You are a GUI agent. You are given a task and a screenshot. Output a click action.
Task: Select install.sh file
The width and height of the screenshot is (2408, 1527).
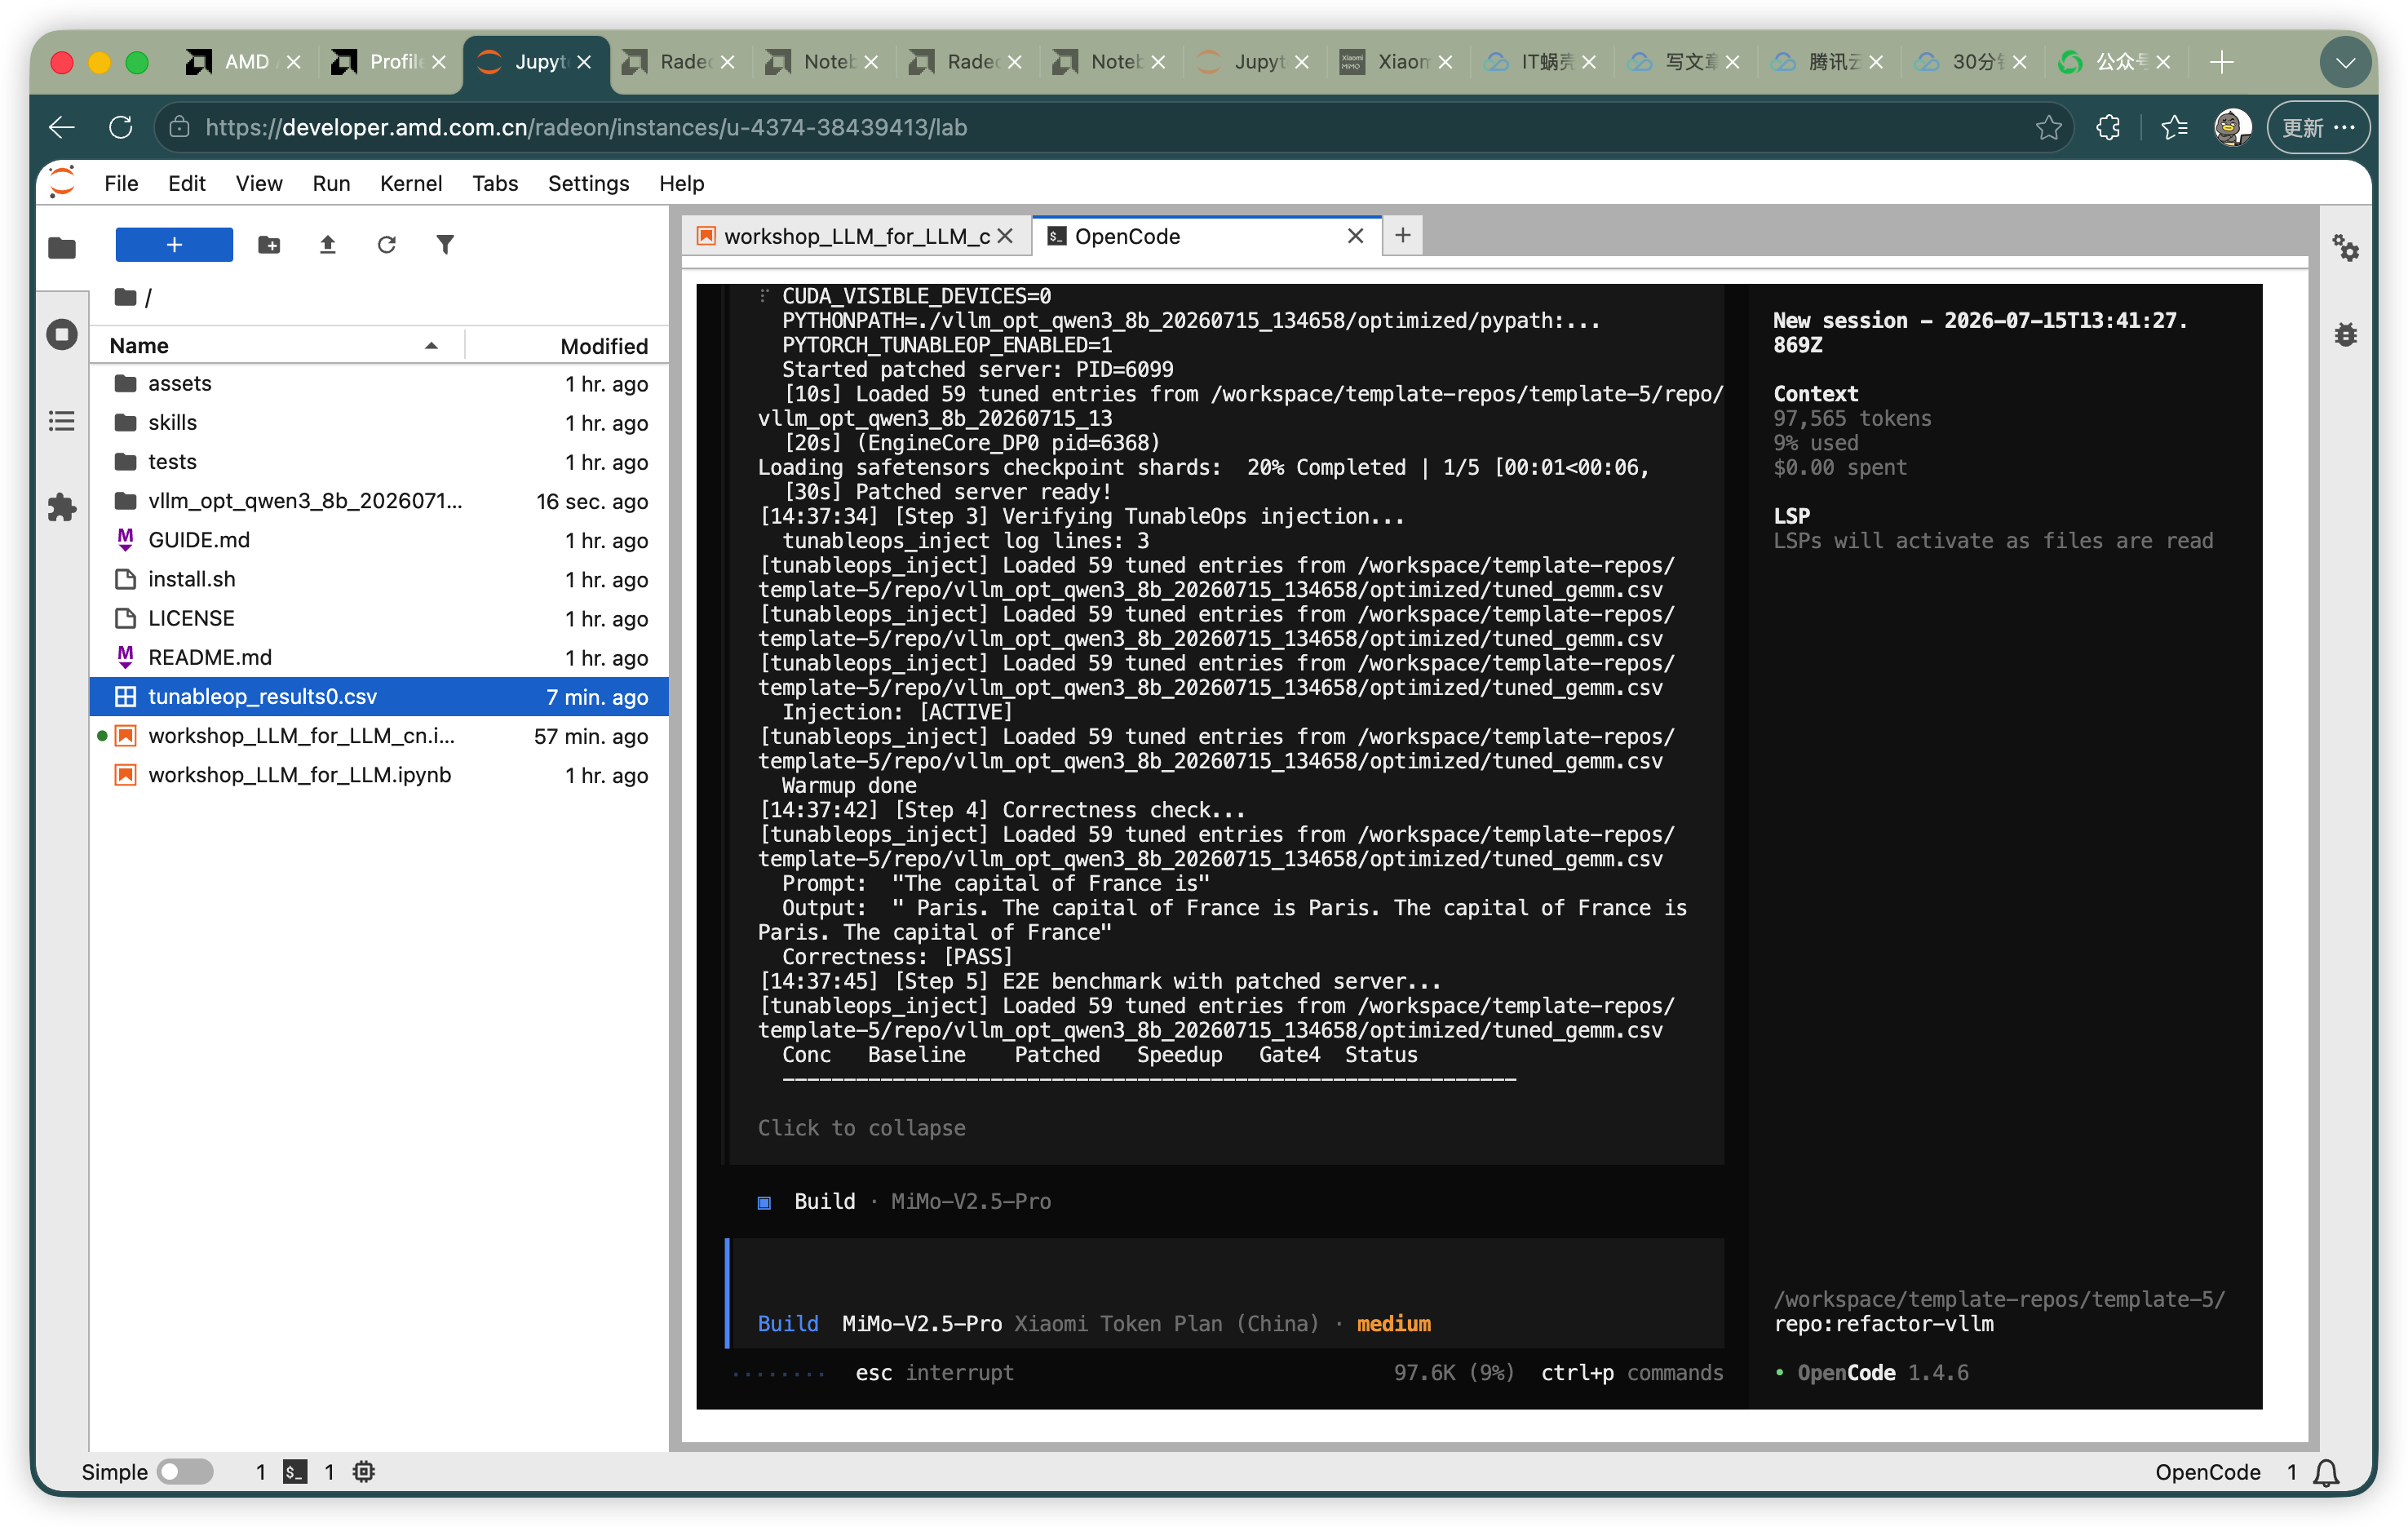(x=379, y=579)
